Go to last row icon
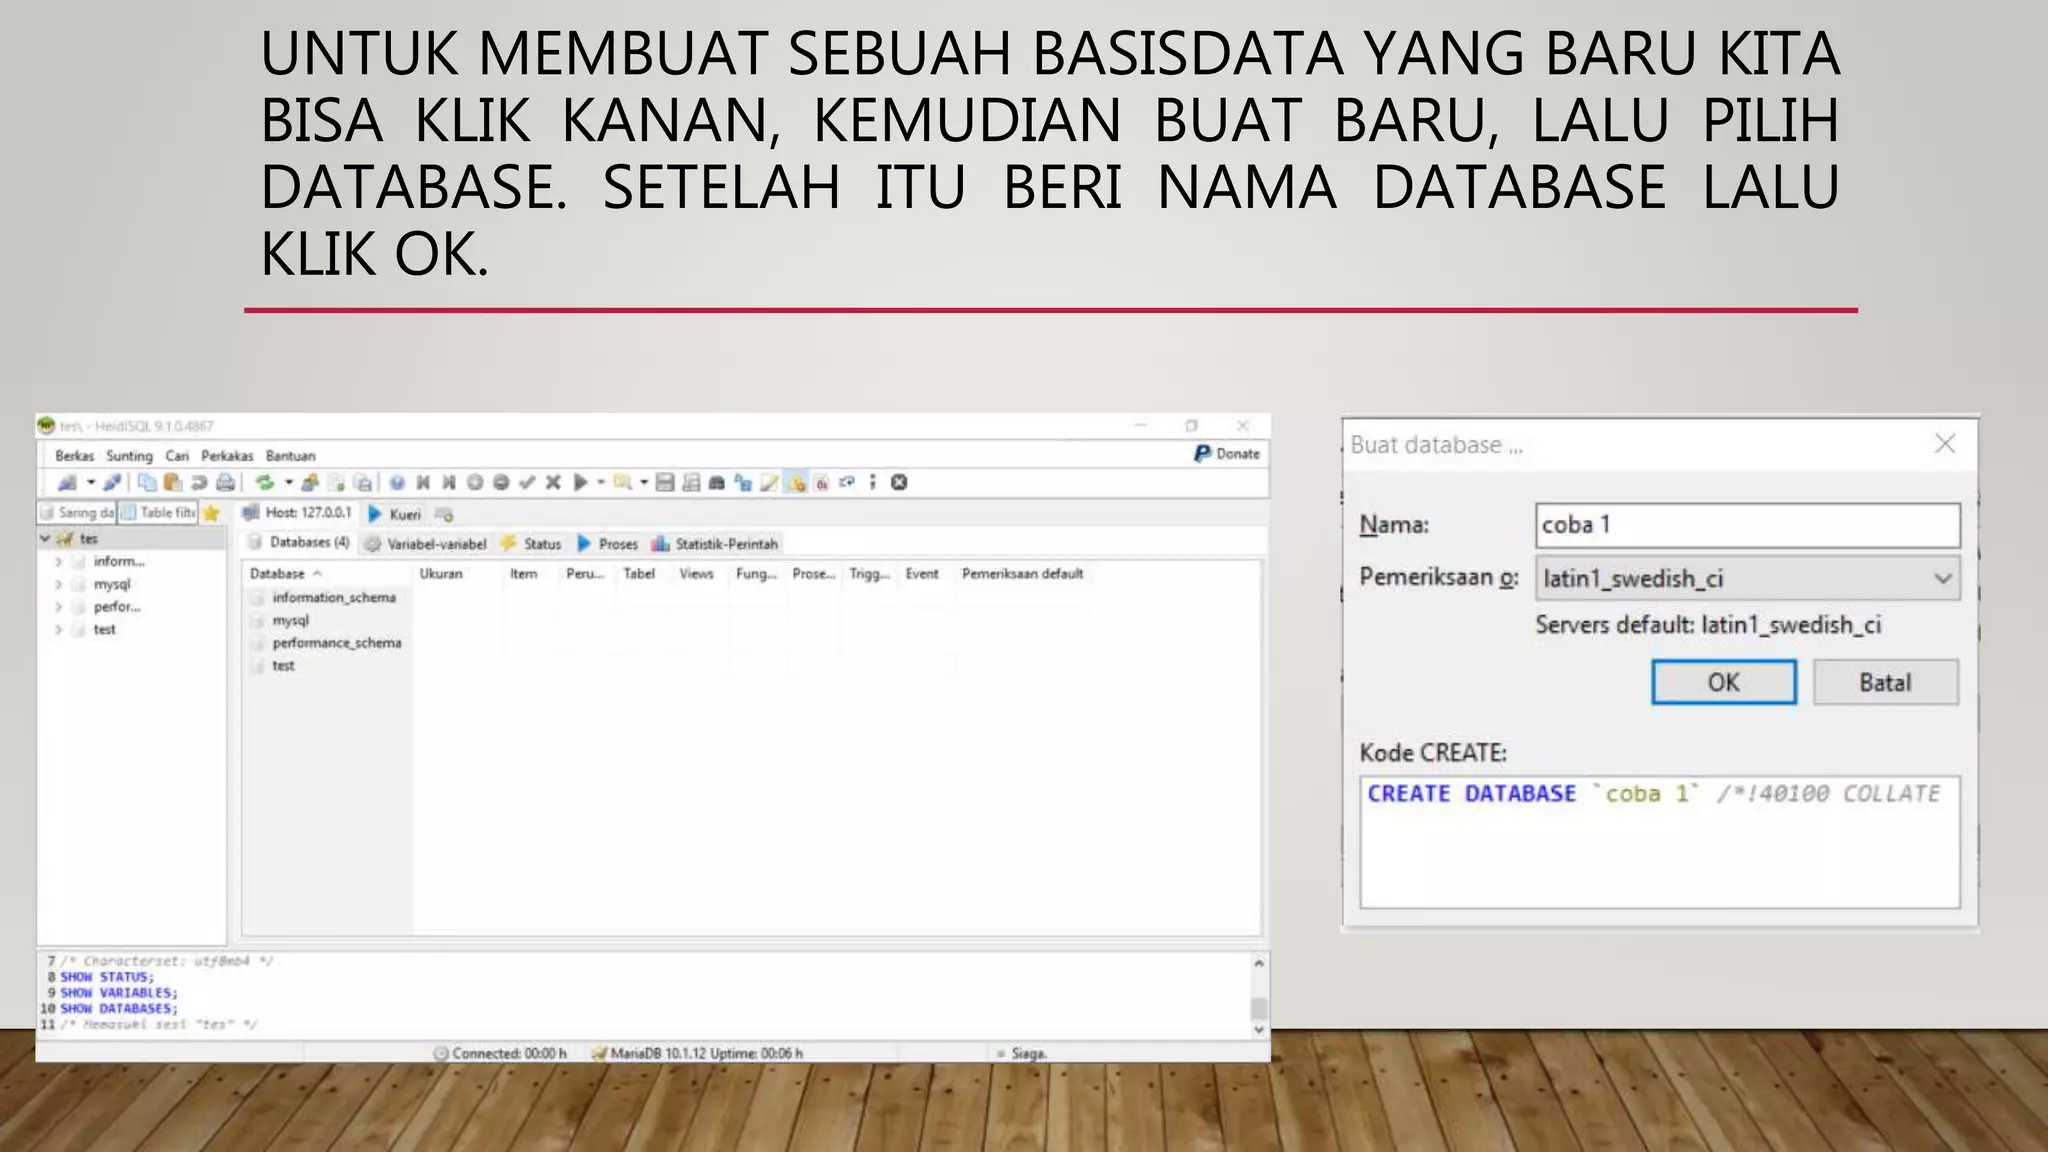 pos(449,483)
